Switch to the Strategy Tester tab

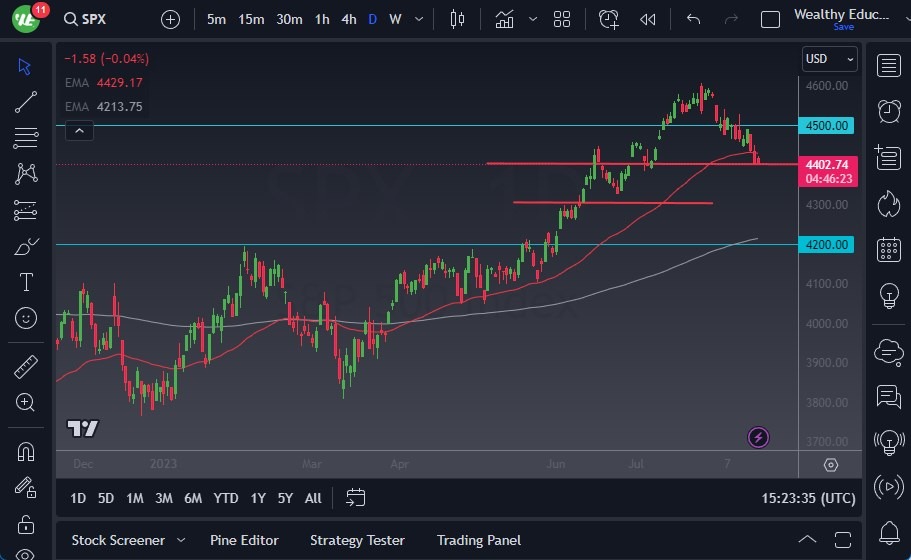point(357,540)
